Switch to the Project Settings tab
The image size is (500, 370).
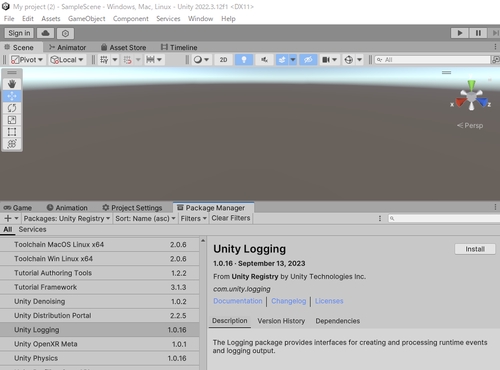click(x=132, y=208)
